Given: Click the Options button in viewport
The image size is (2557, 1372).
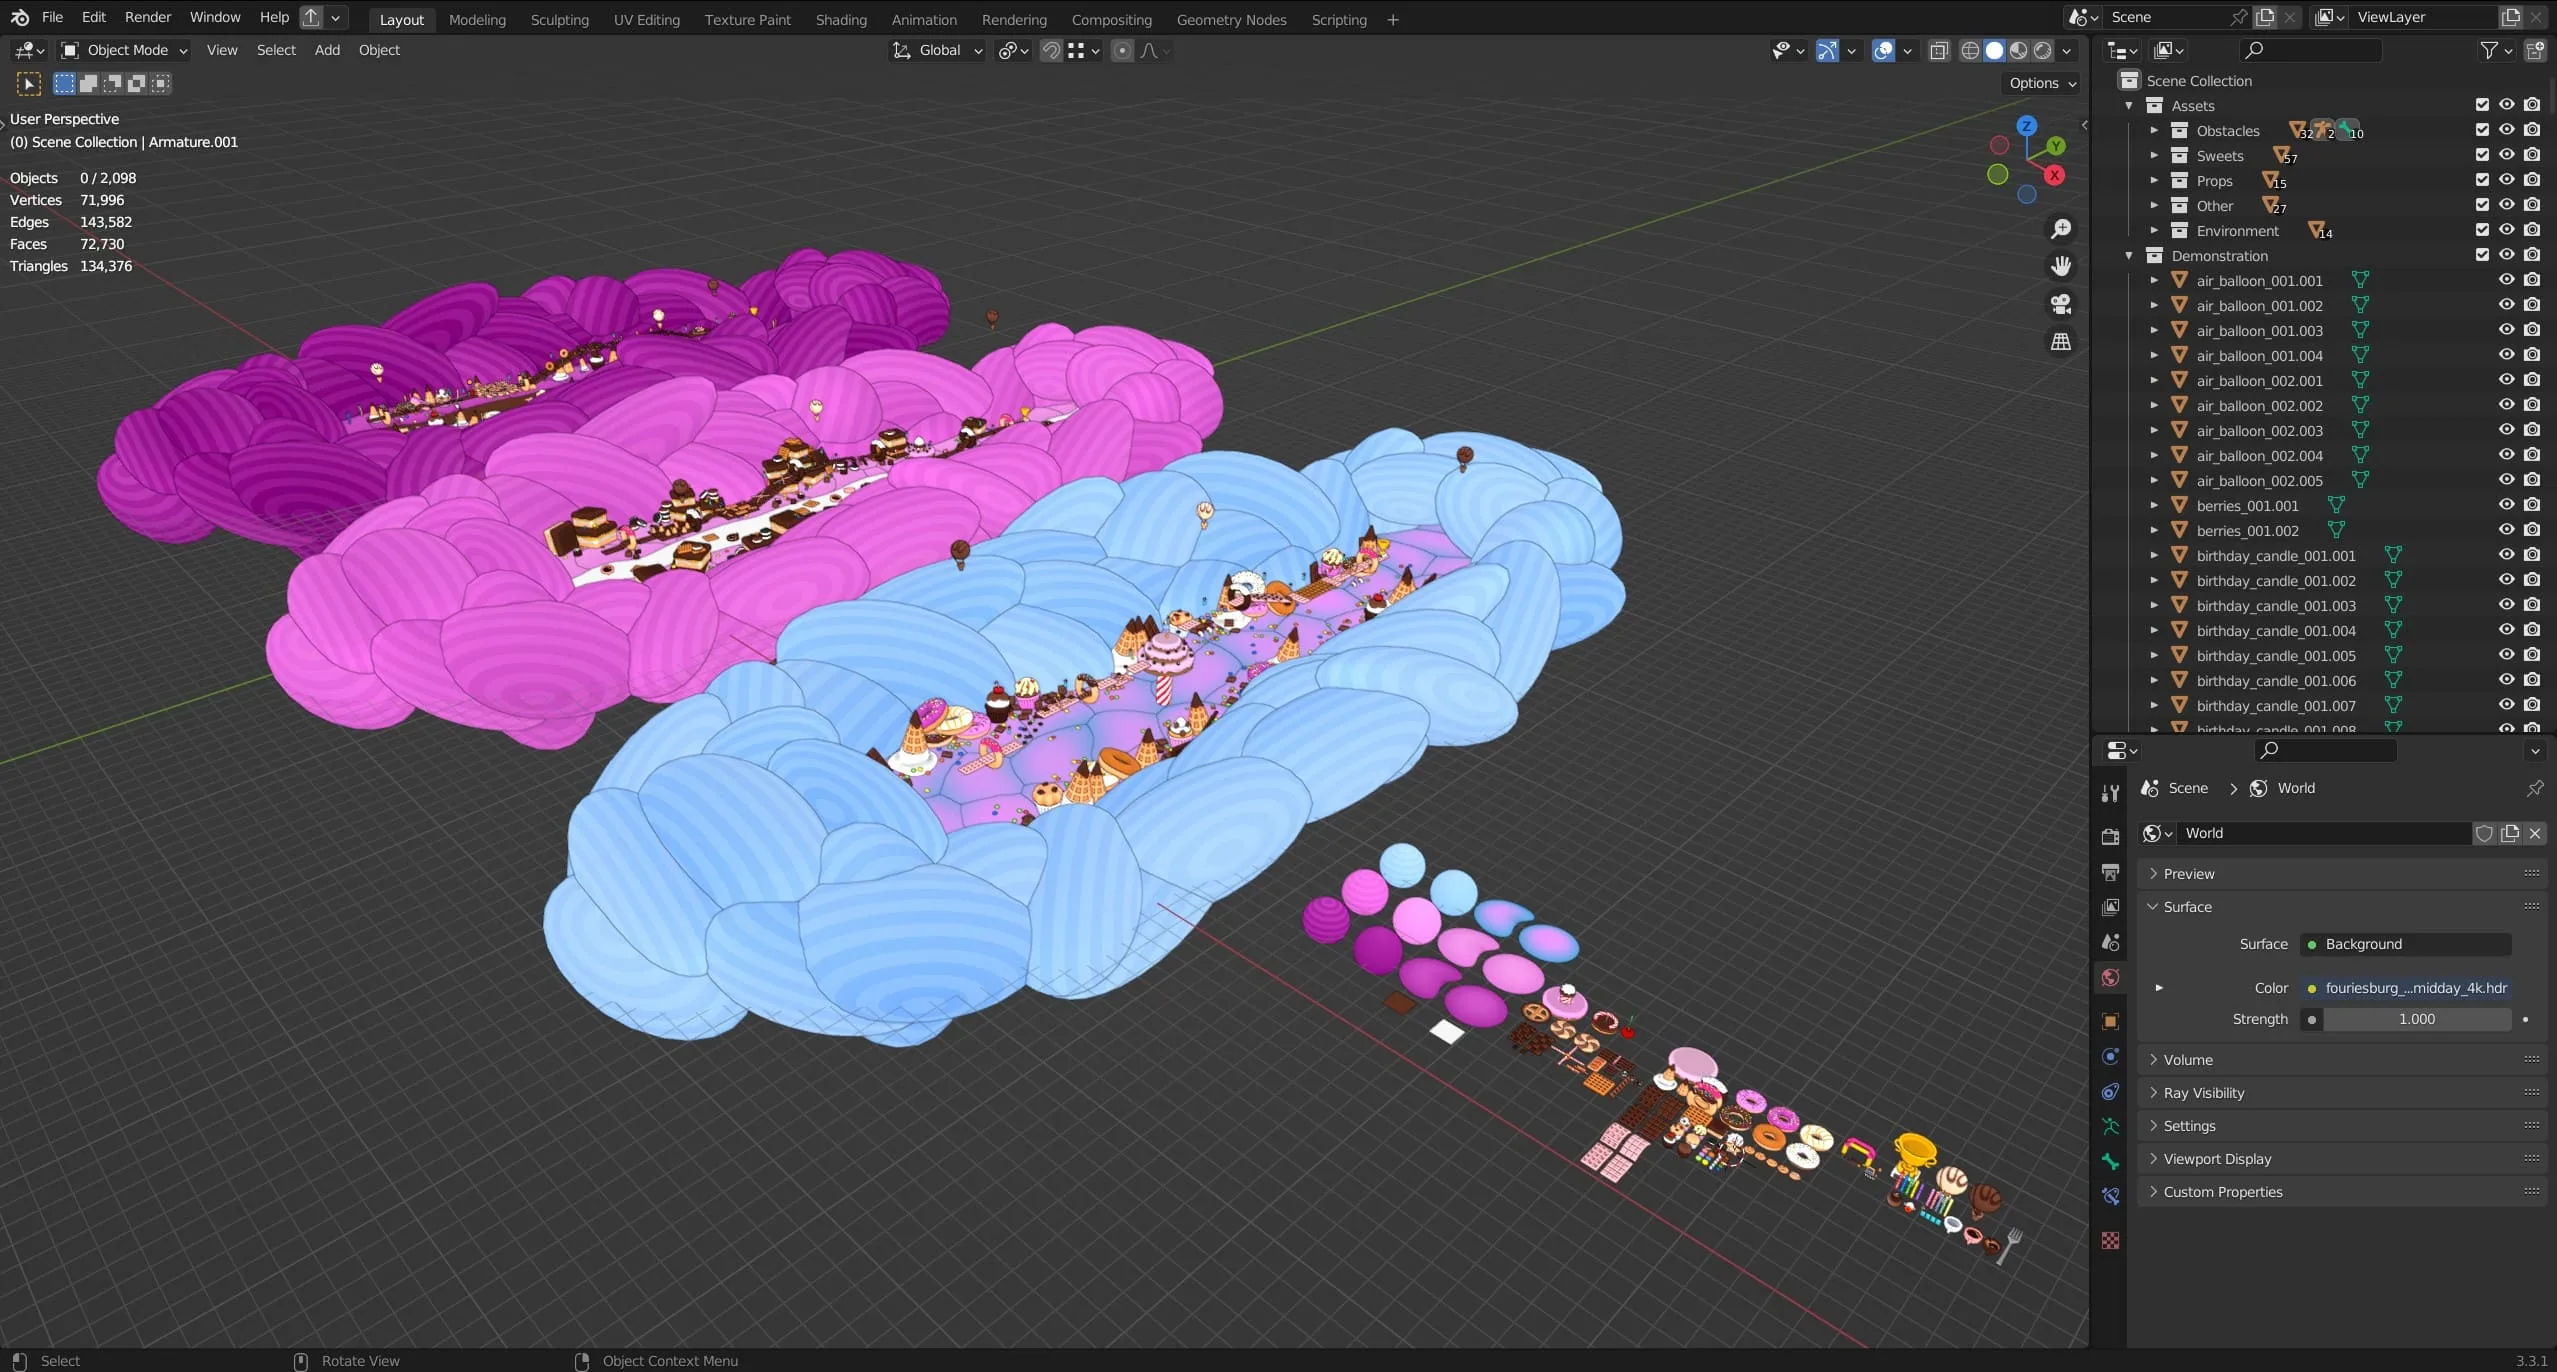Looking at the screenshot, I should tap(2042, 83).
